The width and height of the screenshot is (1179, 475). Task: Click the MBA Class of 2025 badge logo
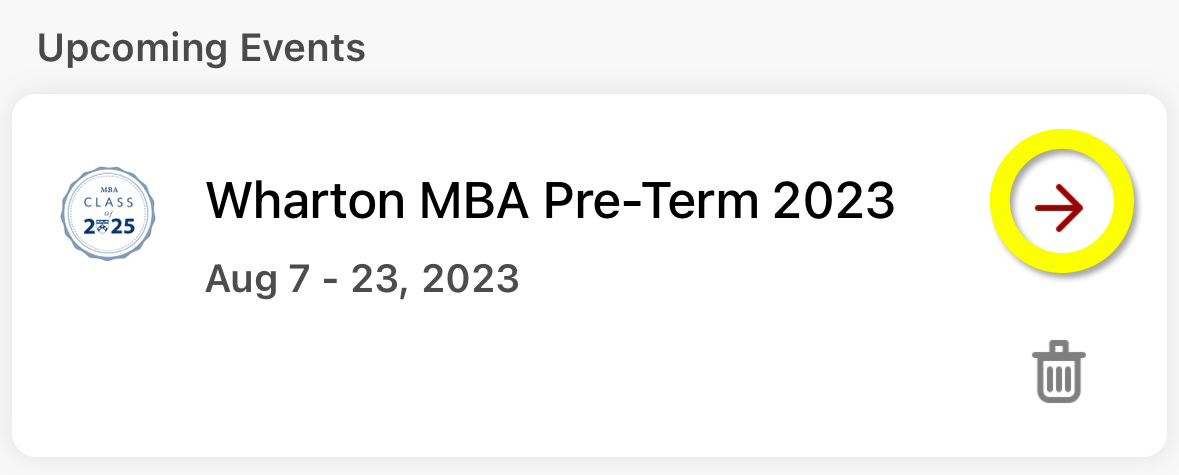pos(108,213)
